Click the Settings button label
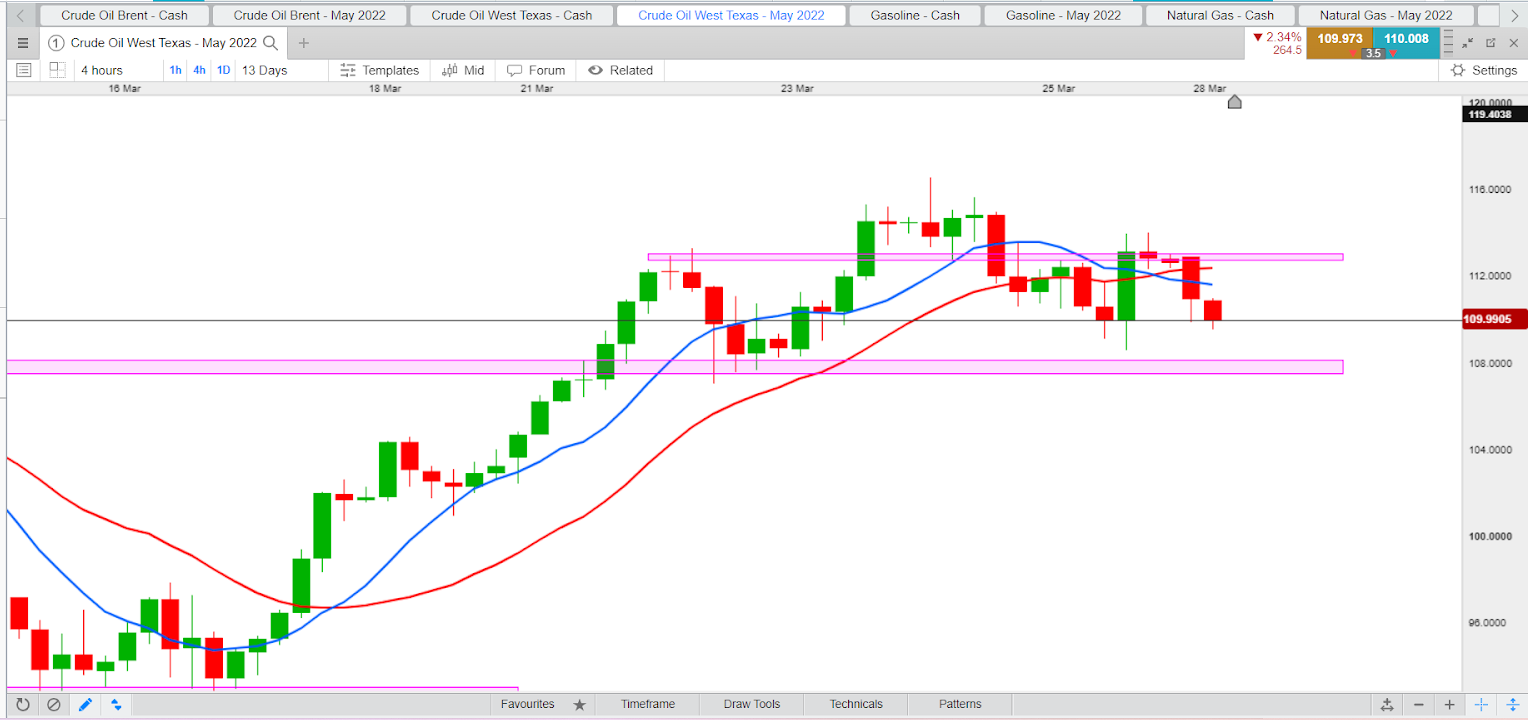The width and height of the screenshot is (1528, 720). pos(1494,70)
